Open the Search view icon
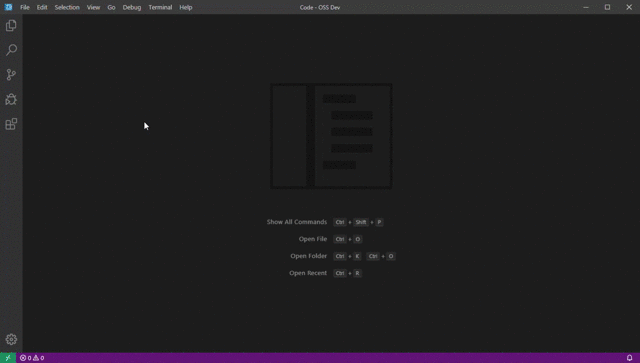This screenshot has height=363, width=640. click(x=11, y=50)
